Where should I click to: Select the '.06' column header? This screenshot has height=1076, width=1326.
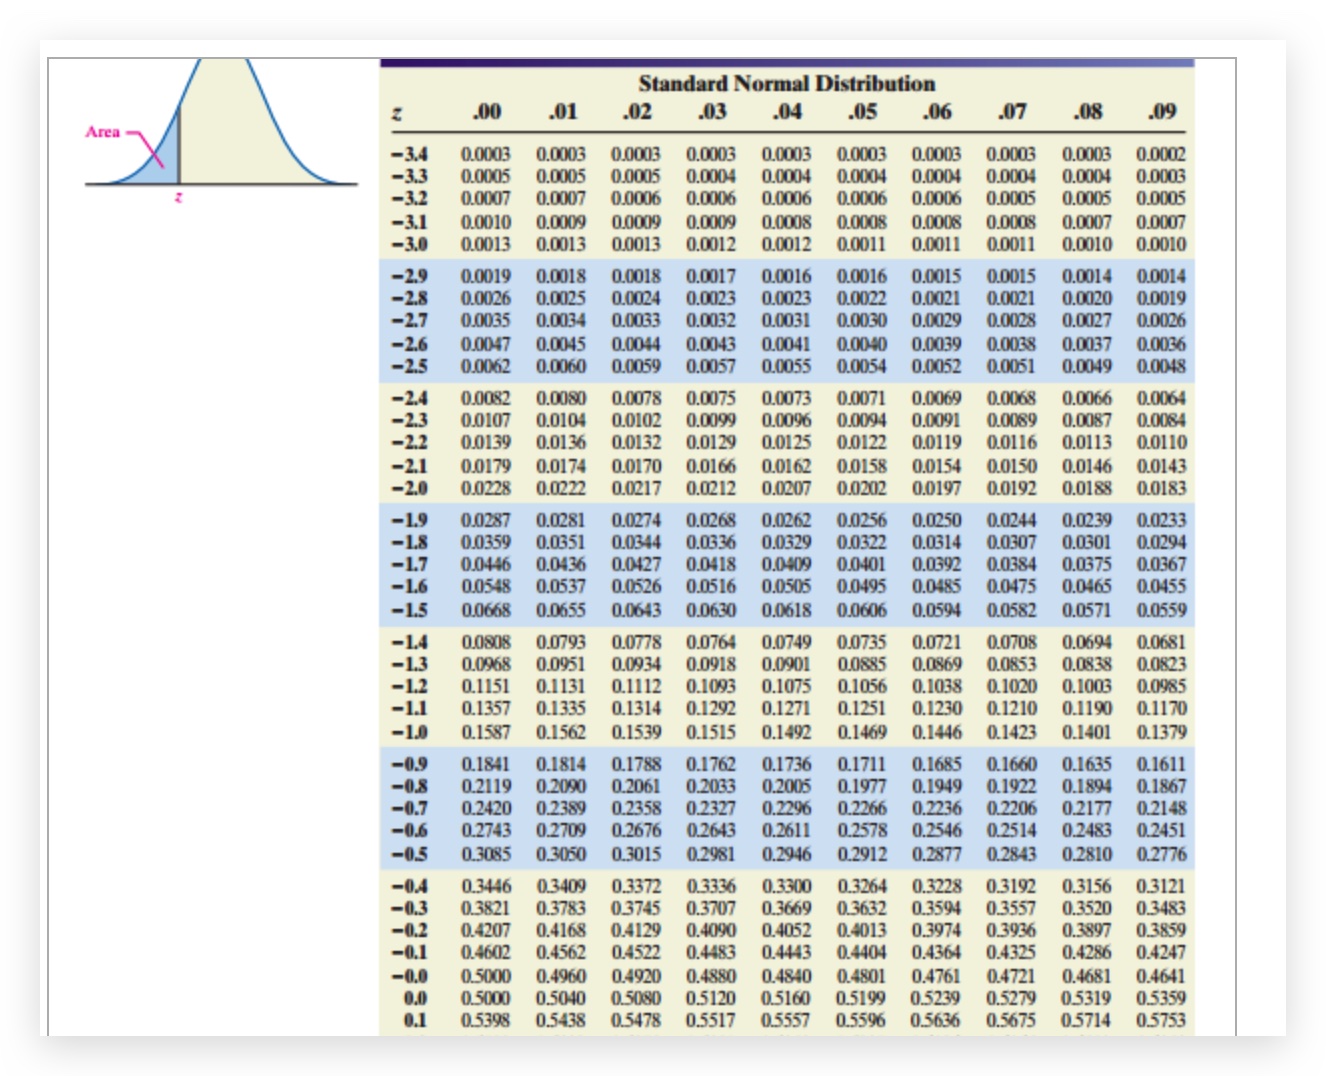pos(937,111)
